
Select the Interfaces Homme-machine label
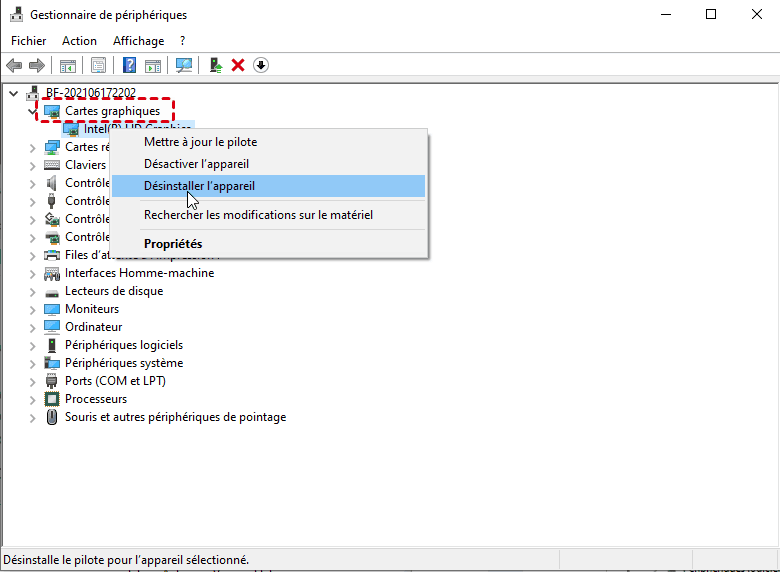(140, 273)
